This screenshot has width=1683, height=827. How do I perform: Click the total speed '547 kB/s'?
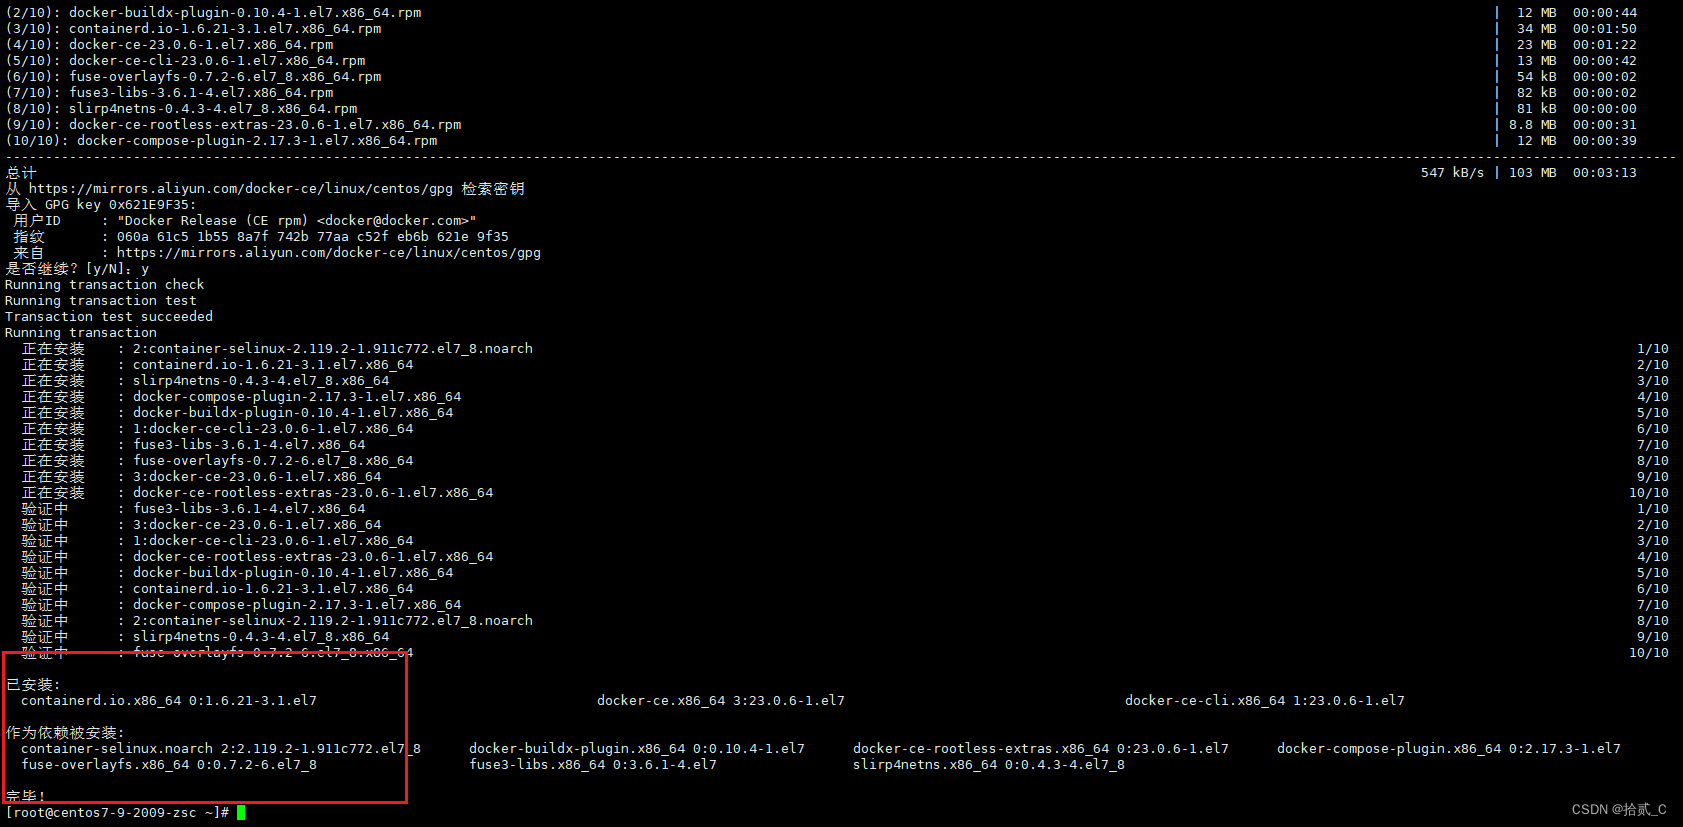click(1453, 172)
